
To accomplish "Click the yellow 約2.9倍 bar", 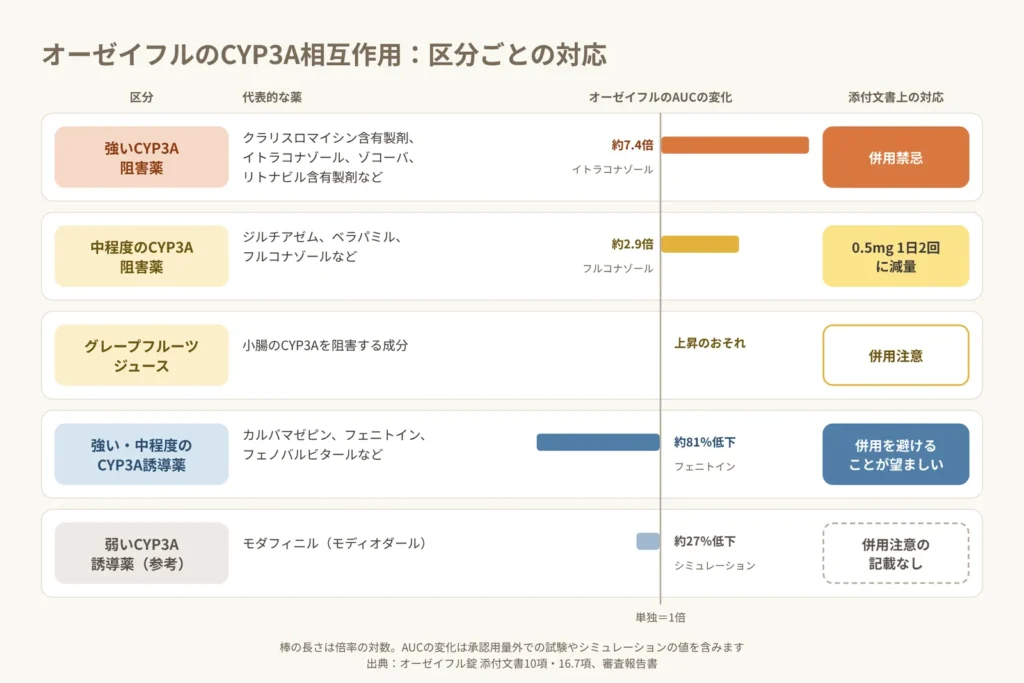I will 700,244.
